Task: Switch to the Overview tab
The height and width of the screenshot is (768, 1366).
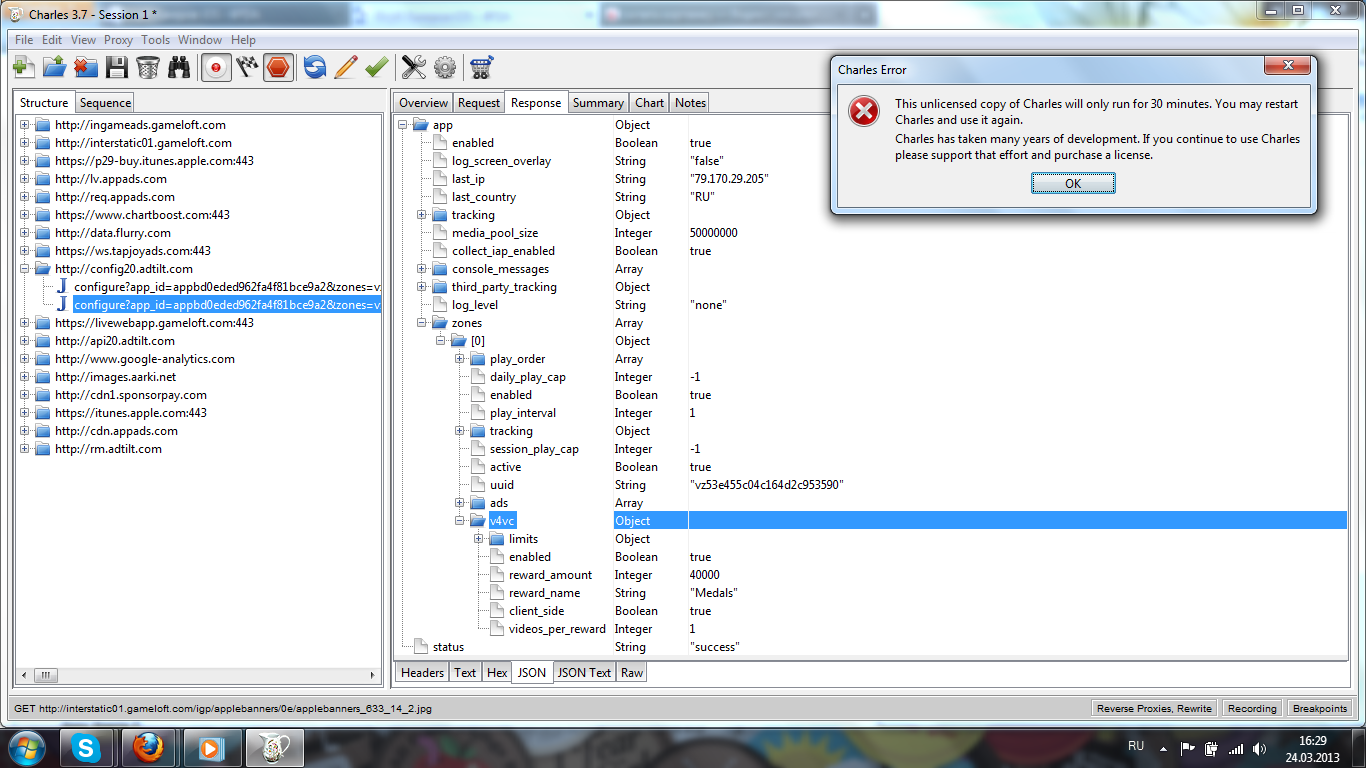Action: click(x=424, y=103)
